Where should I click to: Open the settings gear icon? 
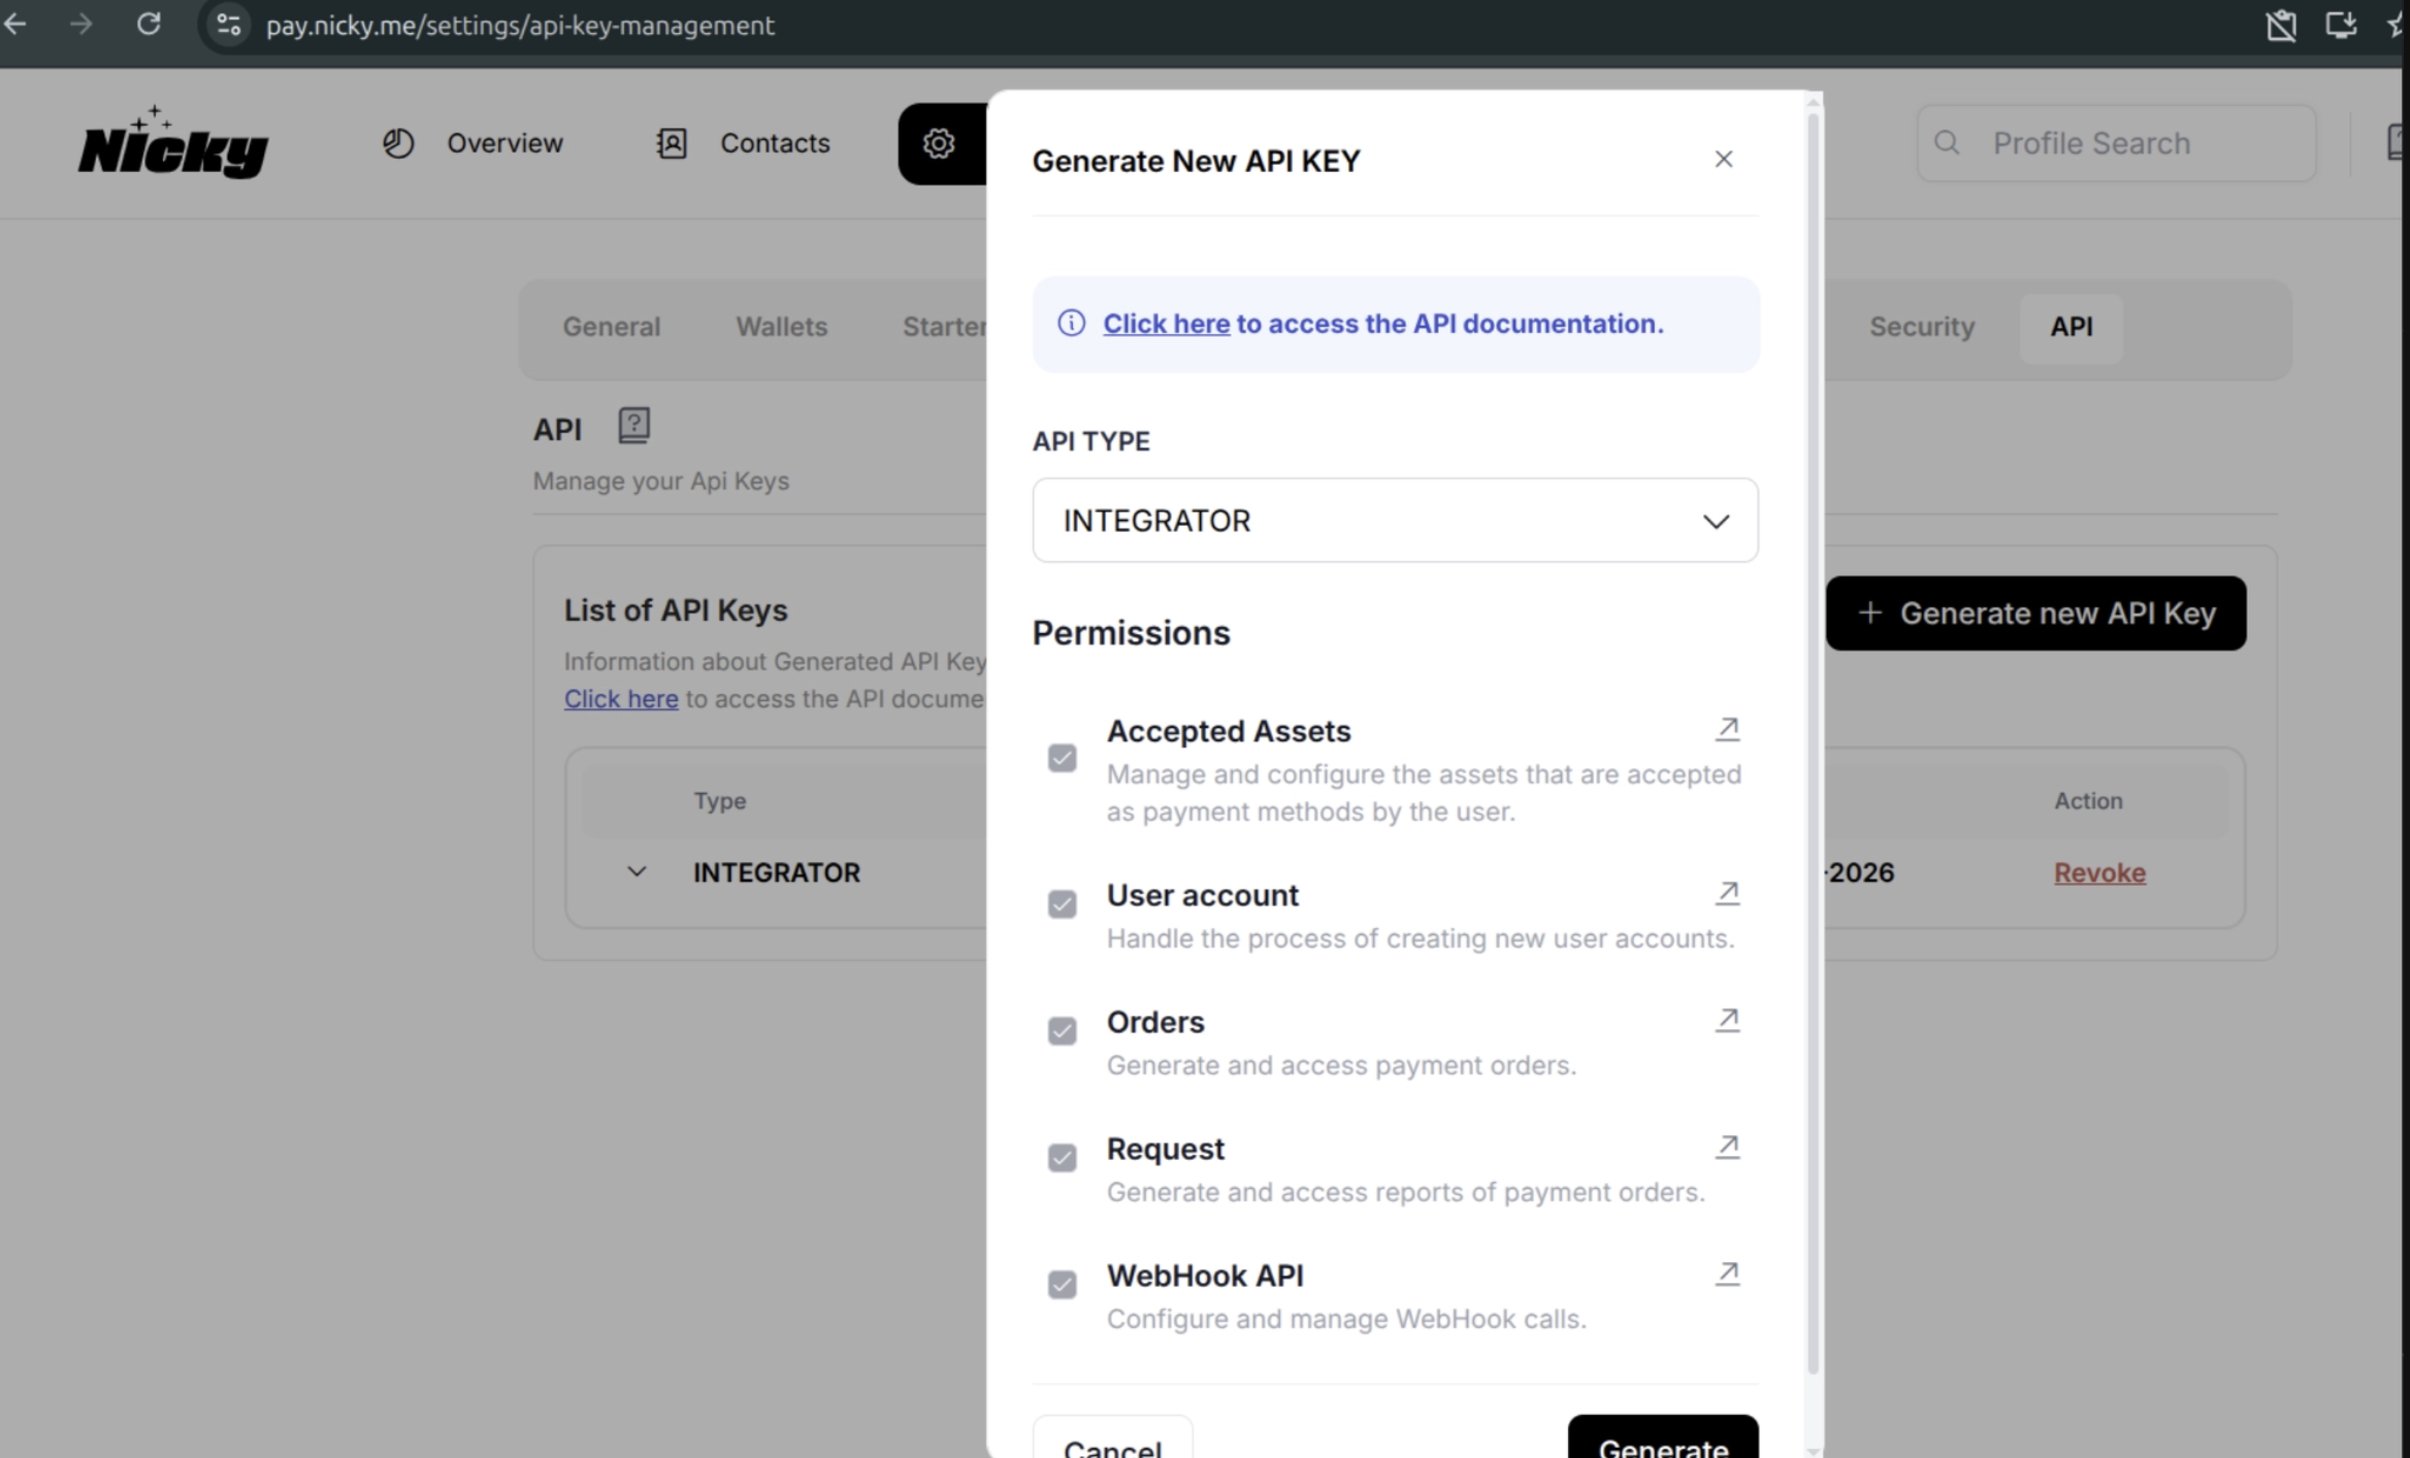pos(938,144)
